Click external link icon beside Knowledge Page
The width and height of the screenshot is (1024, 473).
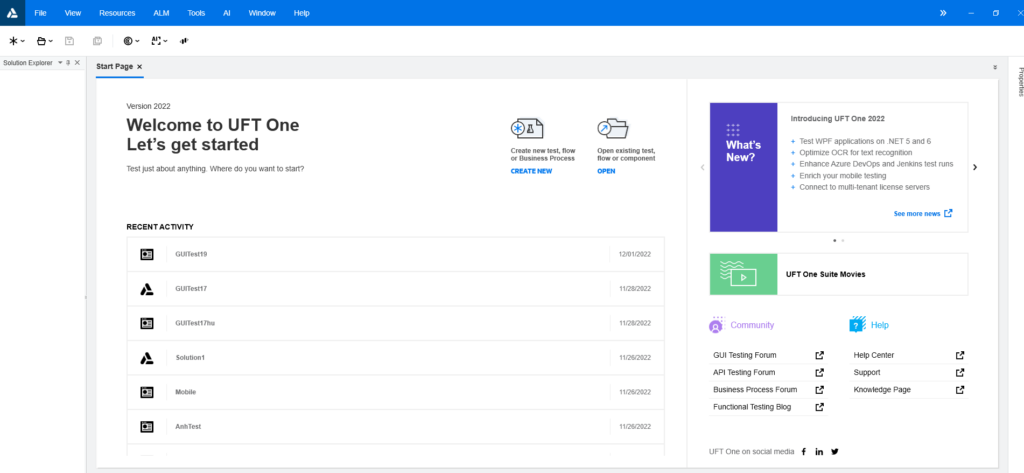(960, 389)
